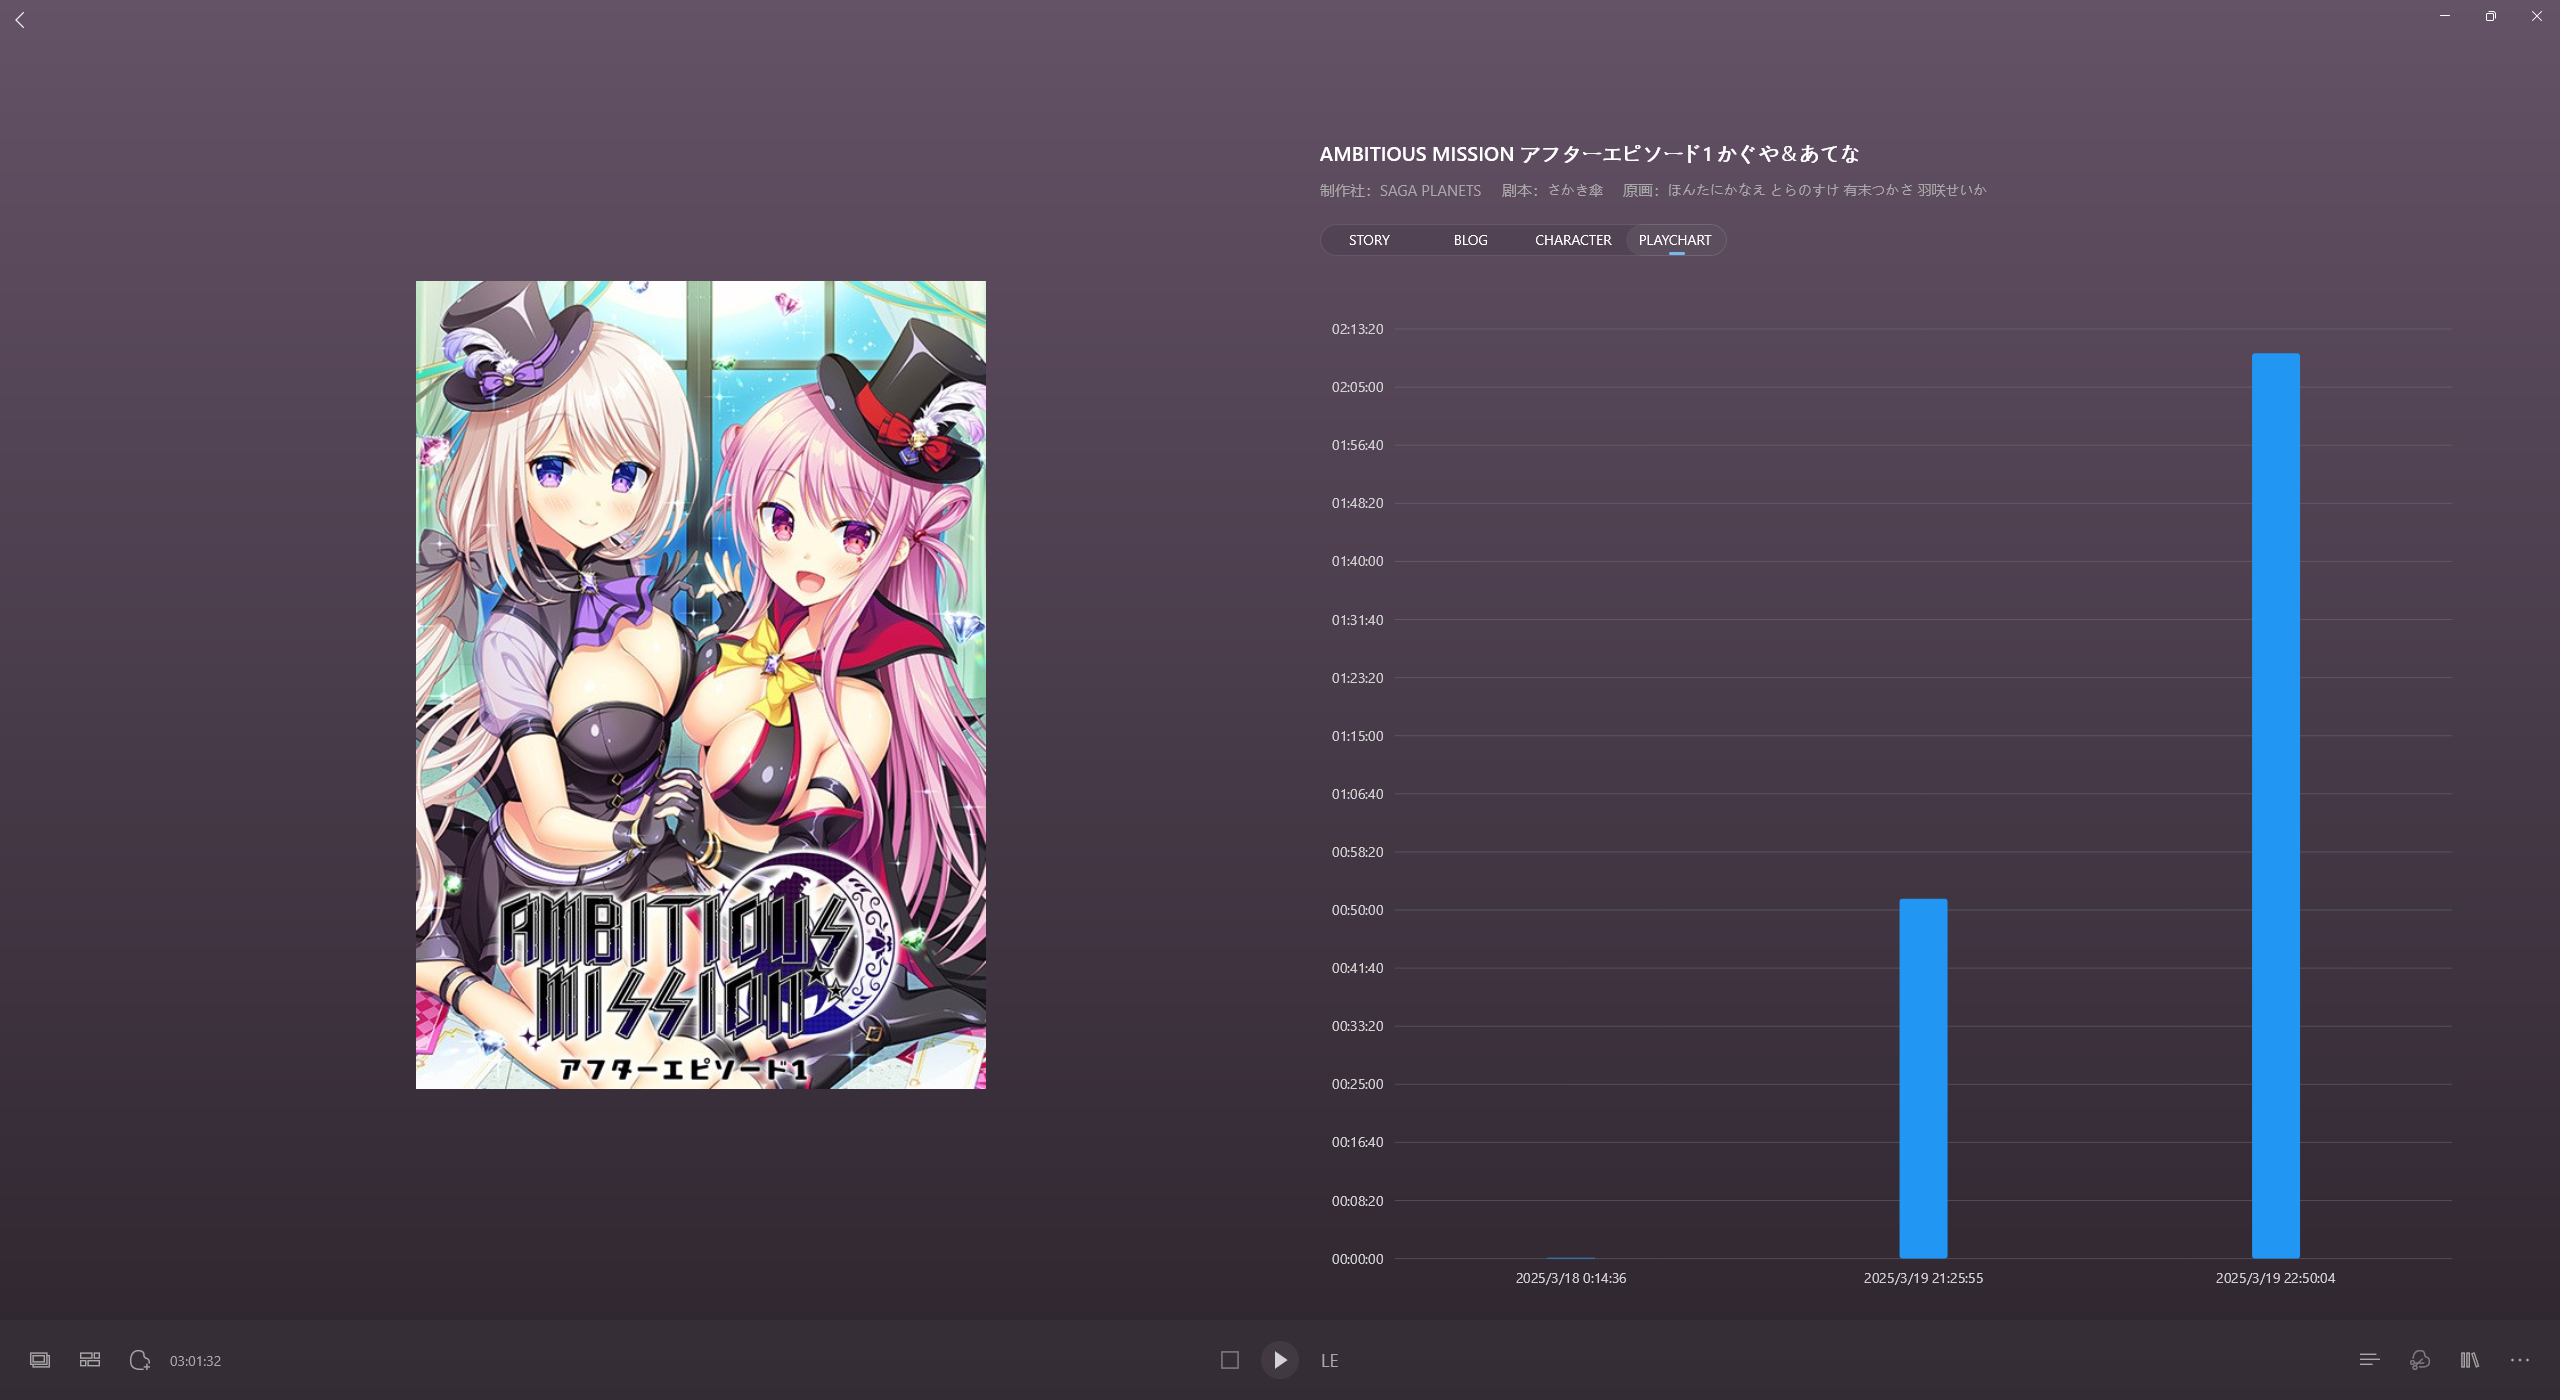Switch to the BLOG tab
The image size is (2560, 1400).
coord(1470,240)
